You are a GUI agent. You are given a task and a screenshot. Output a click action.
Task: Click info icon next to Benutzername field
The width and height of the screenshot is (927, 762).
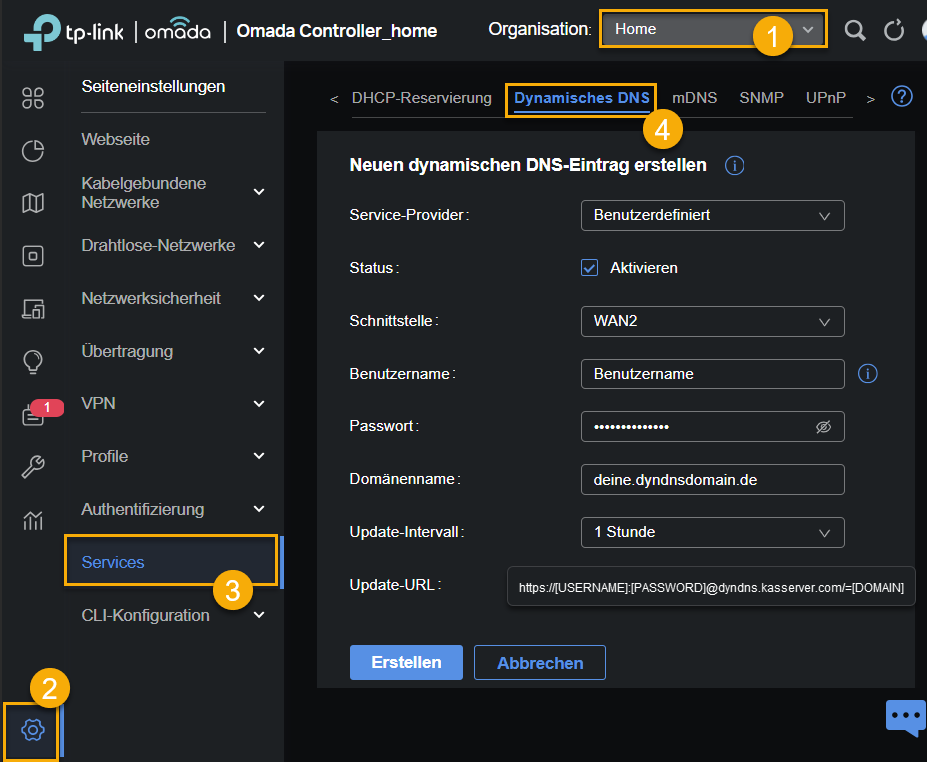click(867, 374)
